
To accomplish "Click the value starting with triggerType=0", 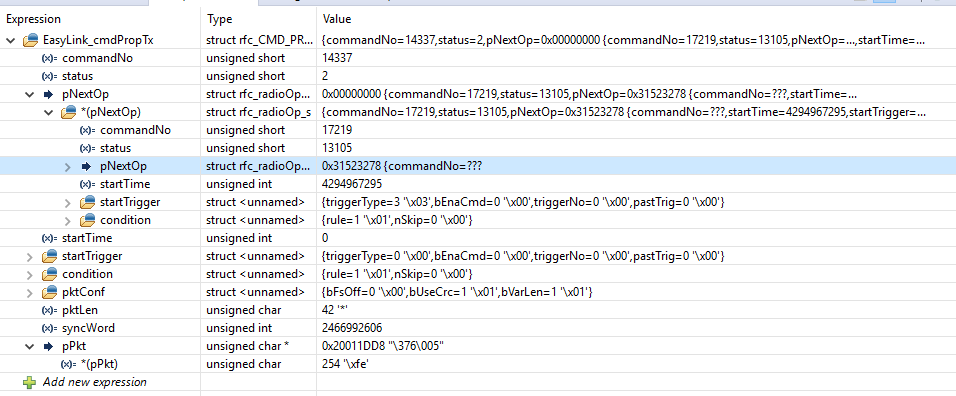I will click(523, 256).
